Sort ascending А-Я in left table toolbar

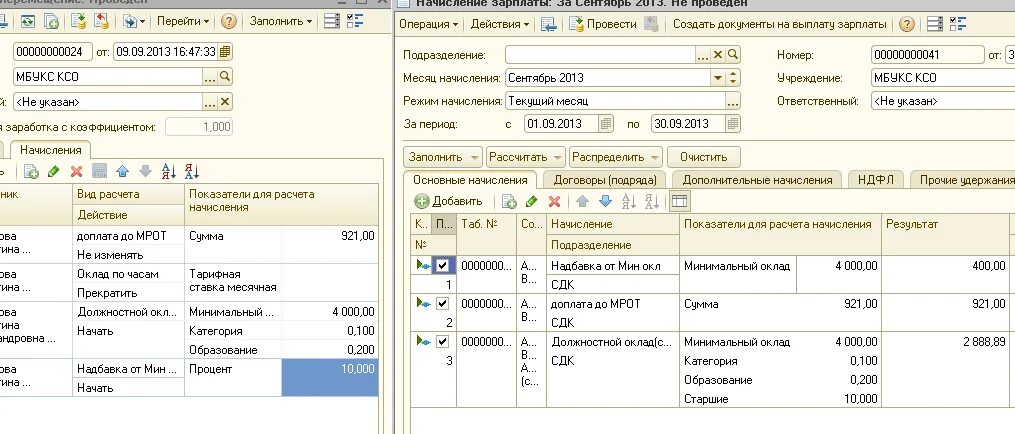click(x=168, y=172)
